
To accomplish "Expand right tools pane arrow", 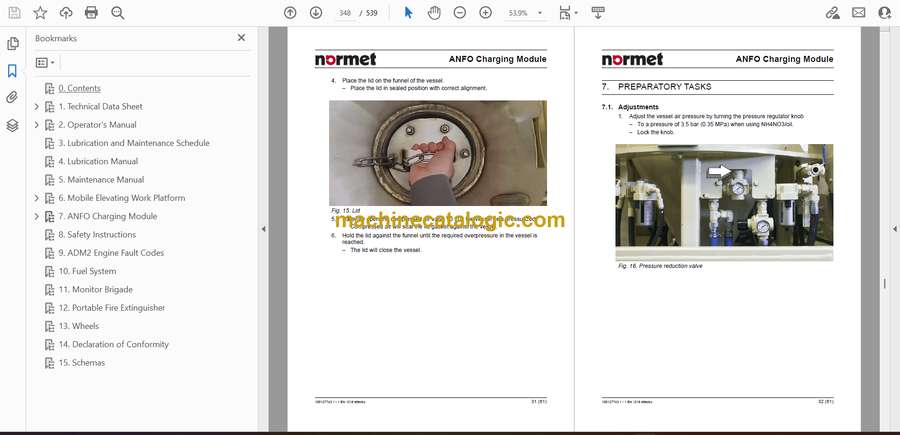I will tap(894, 229).
